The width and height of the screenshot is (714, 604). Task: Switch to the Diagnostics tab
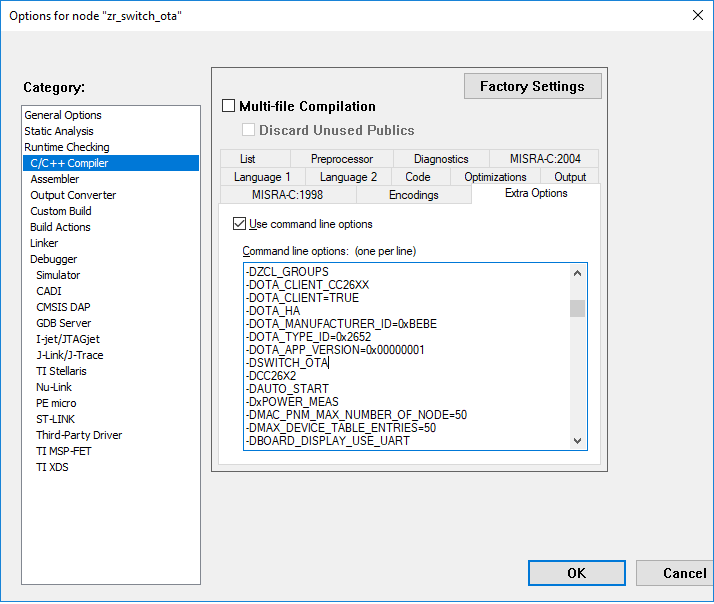pyautogui.click(x=440, y=159)
